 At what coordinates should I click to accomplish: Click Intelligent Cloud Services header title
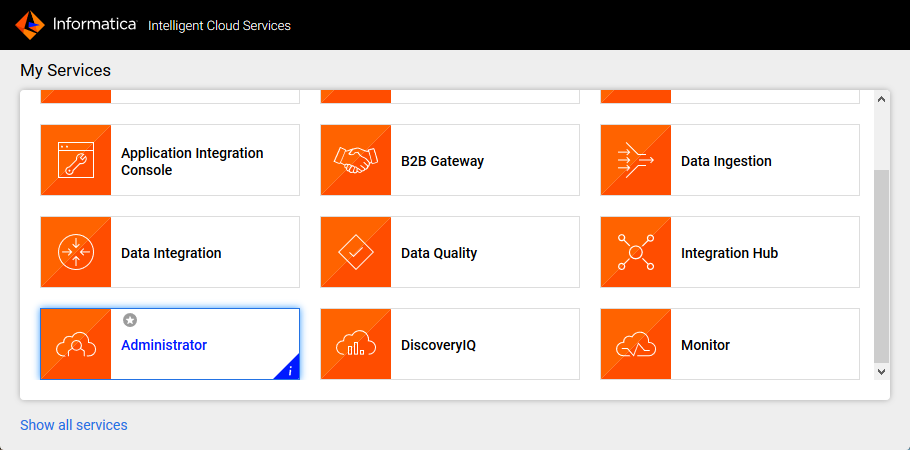219,25
